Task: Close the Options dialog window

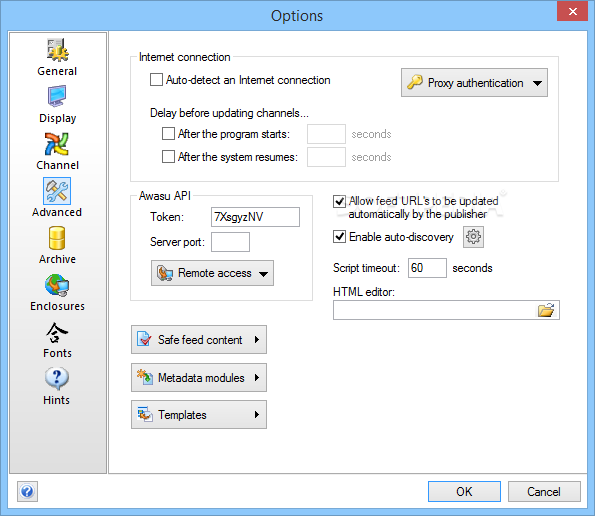Action: 572,11
